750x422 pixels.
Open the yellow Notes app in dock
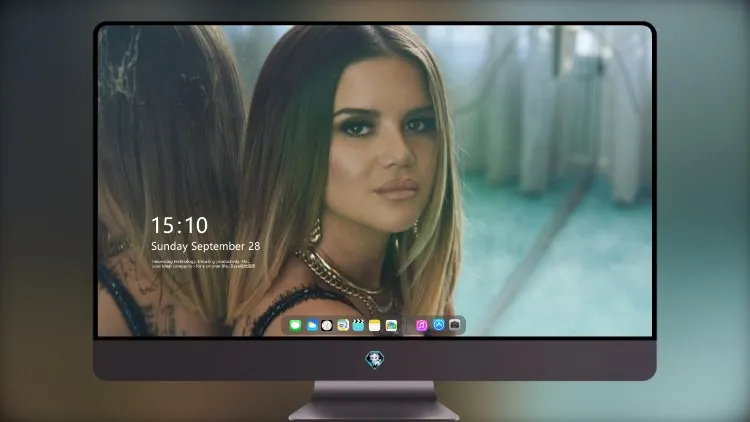coord(375,326)
